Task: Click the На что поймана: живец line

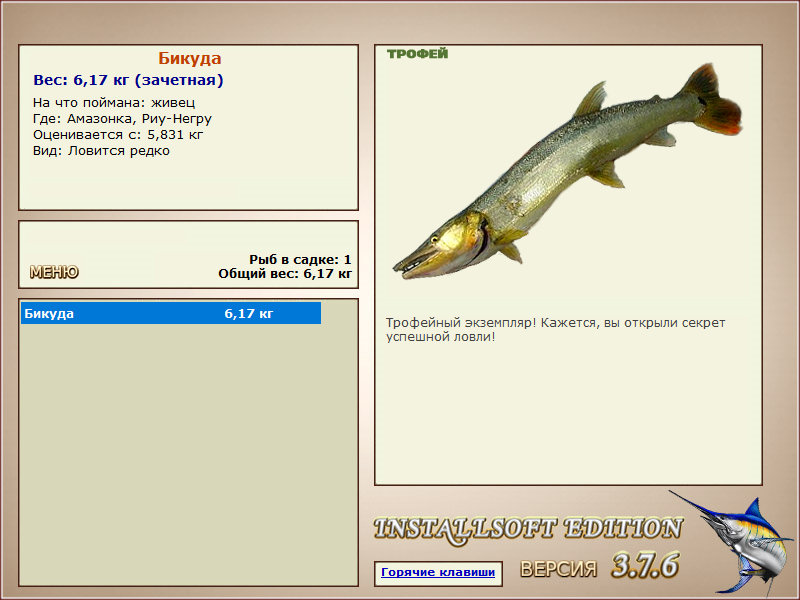Action: (114, 103)
